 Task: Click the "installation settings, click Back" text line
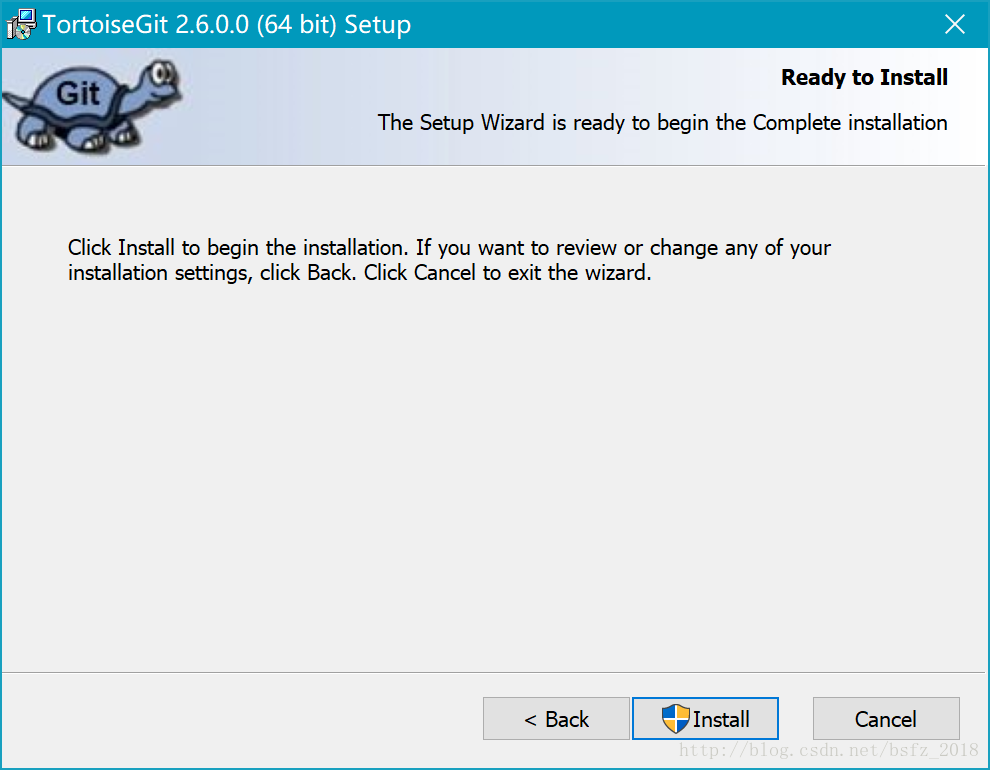[x=359, y=273]
